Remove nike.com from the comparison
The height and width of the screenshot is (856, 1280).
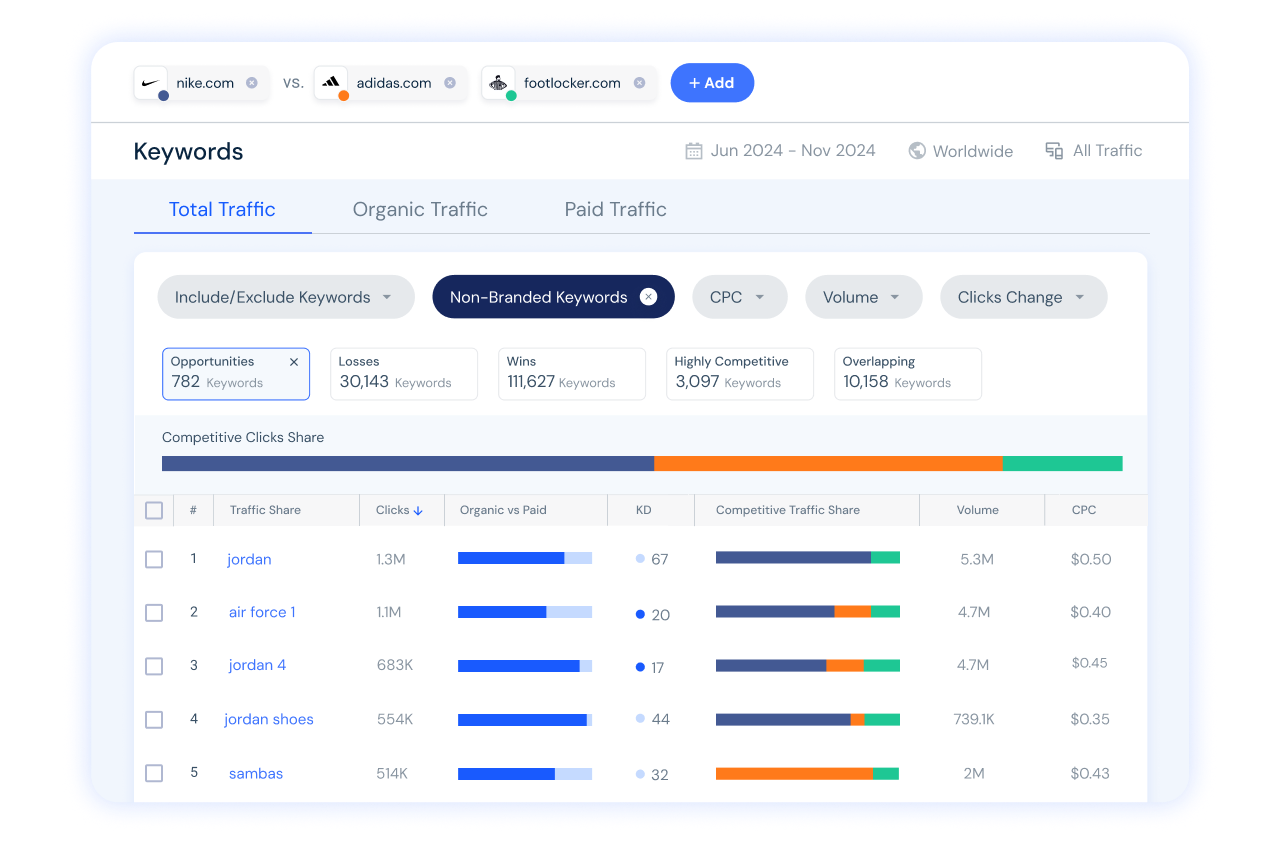pos(252,83)
